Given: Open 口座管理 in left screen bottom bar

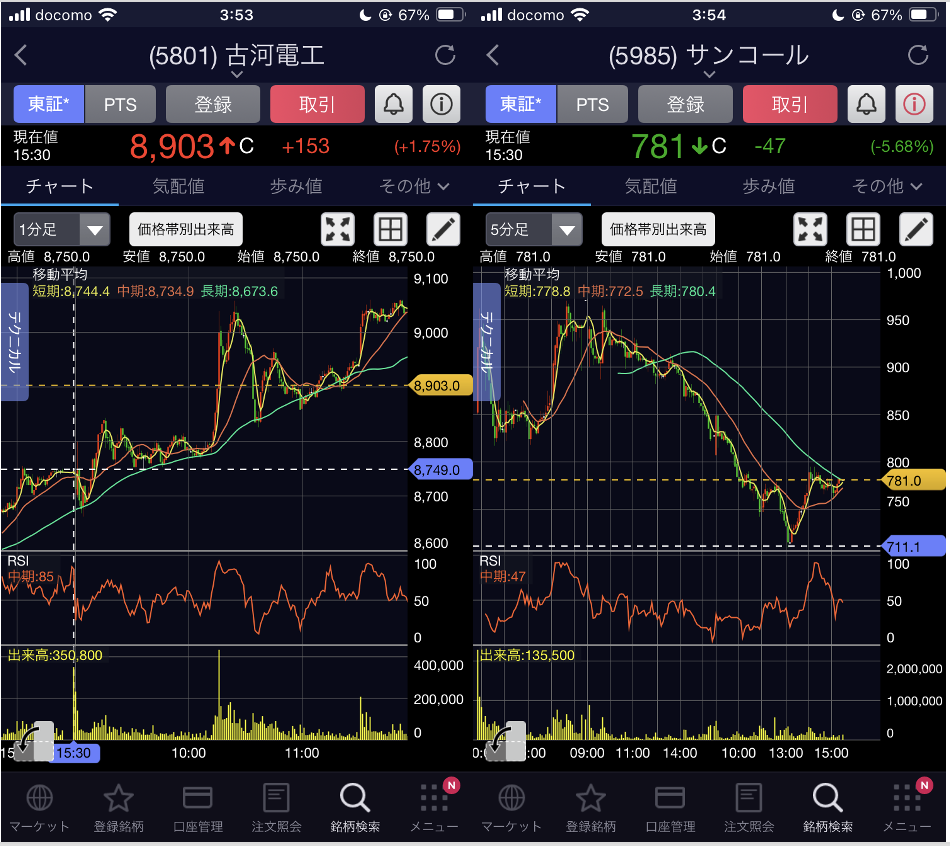Looking at the screenshot, I should 198,808.
